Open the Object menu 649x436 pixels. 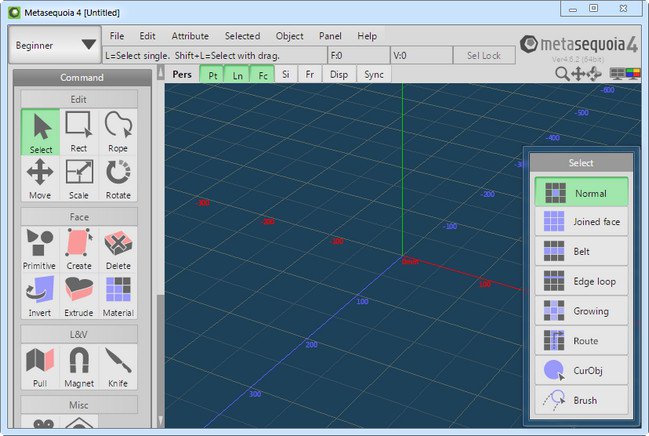tap(289, 36)
